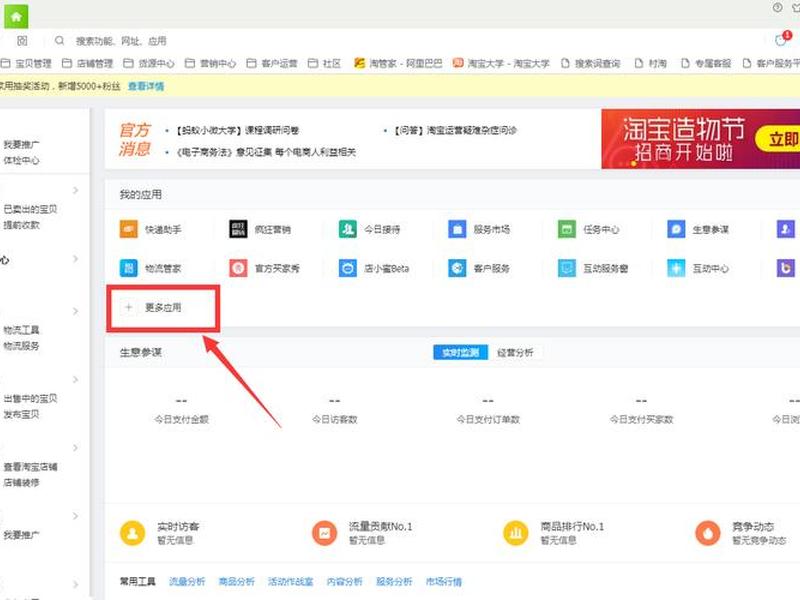Open the 官方买家秀 app icon

pos(238,268)
